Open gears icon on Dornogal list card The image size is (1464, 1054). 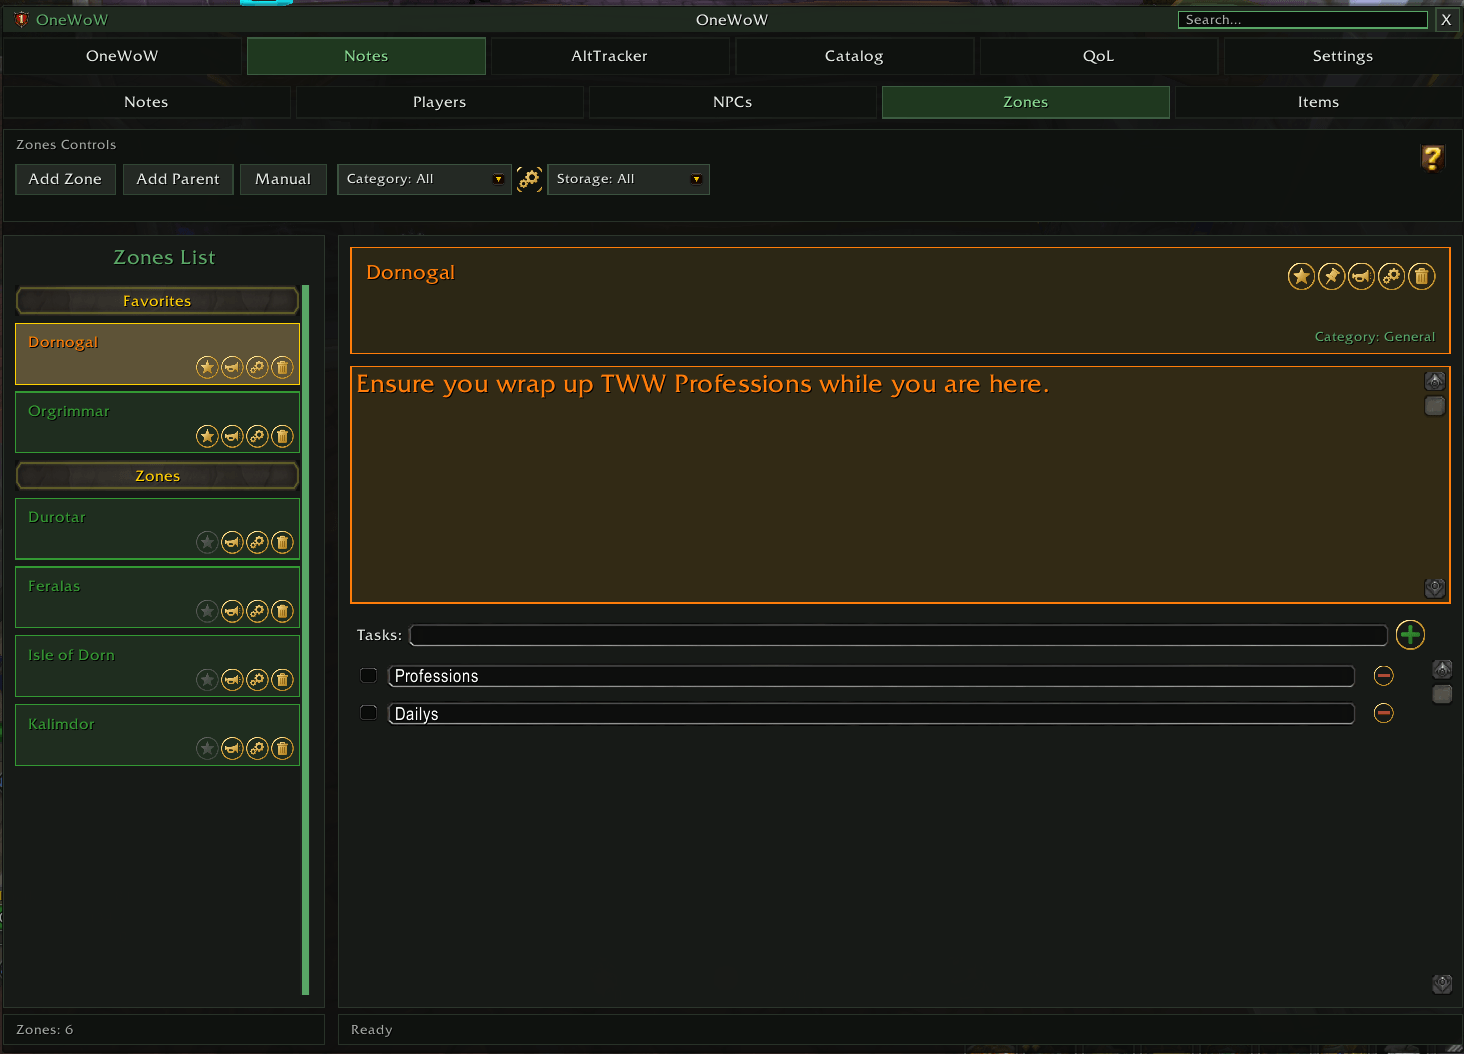click(257, 367)
